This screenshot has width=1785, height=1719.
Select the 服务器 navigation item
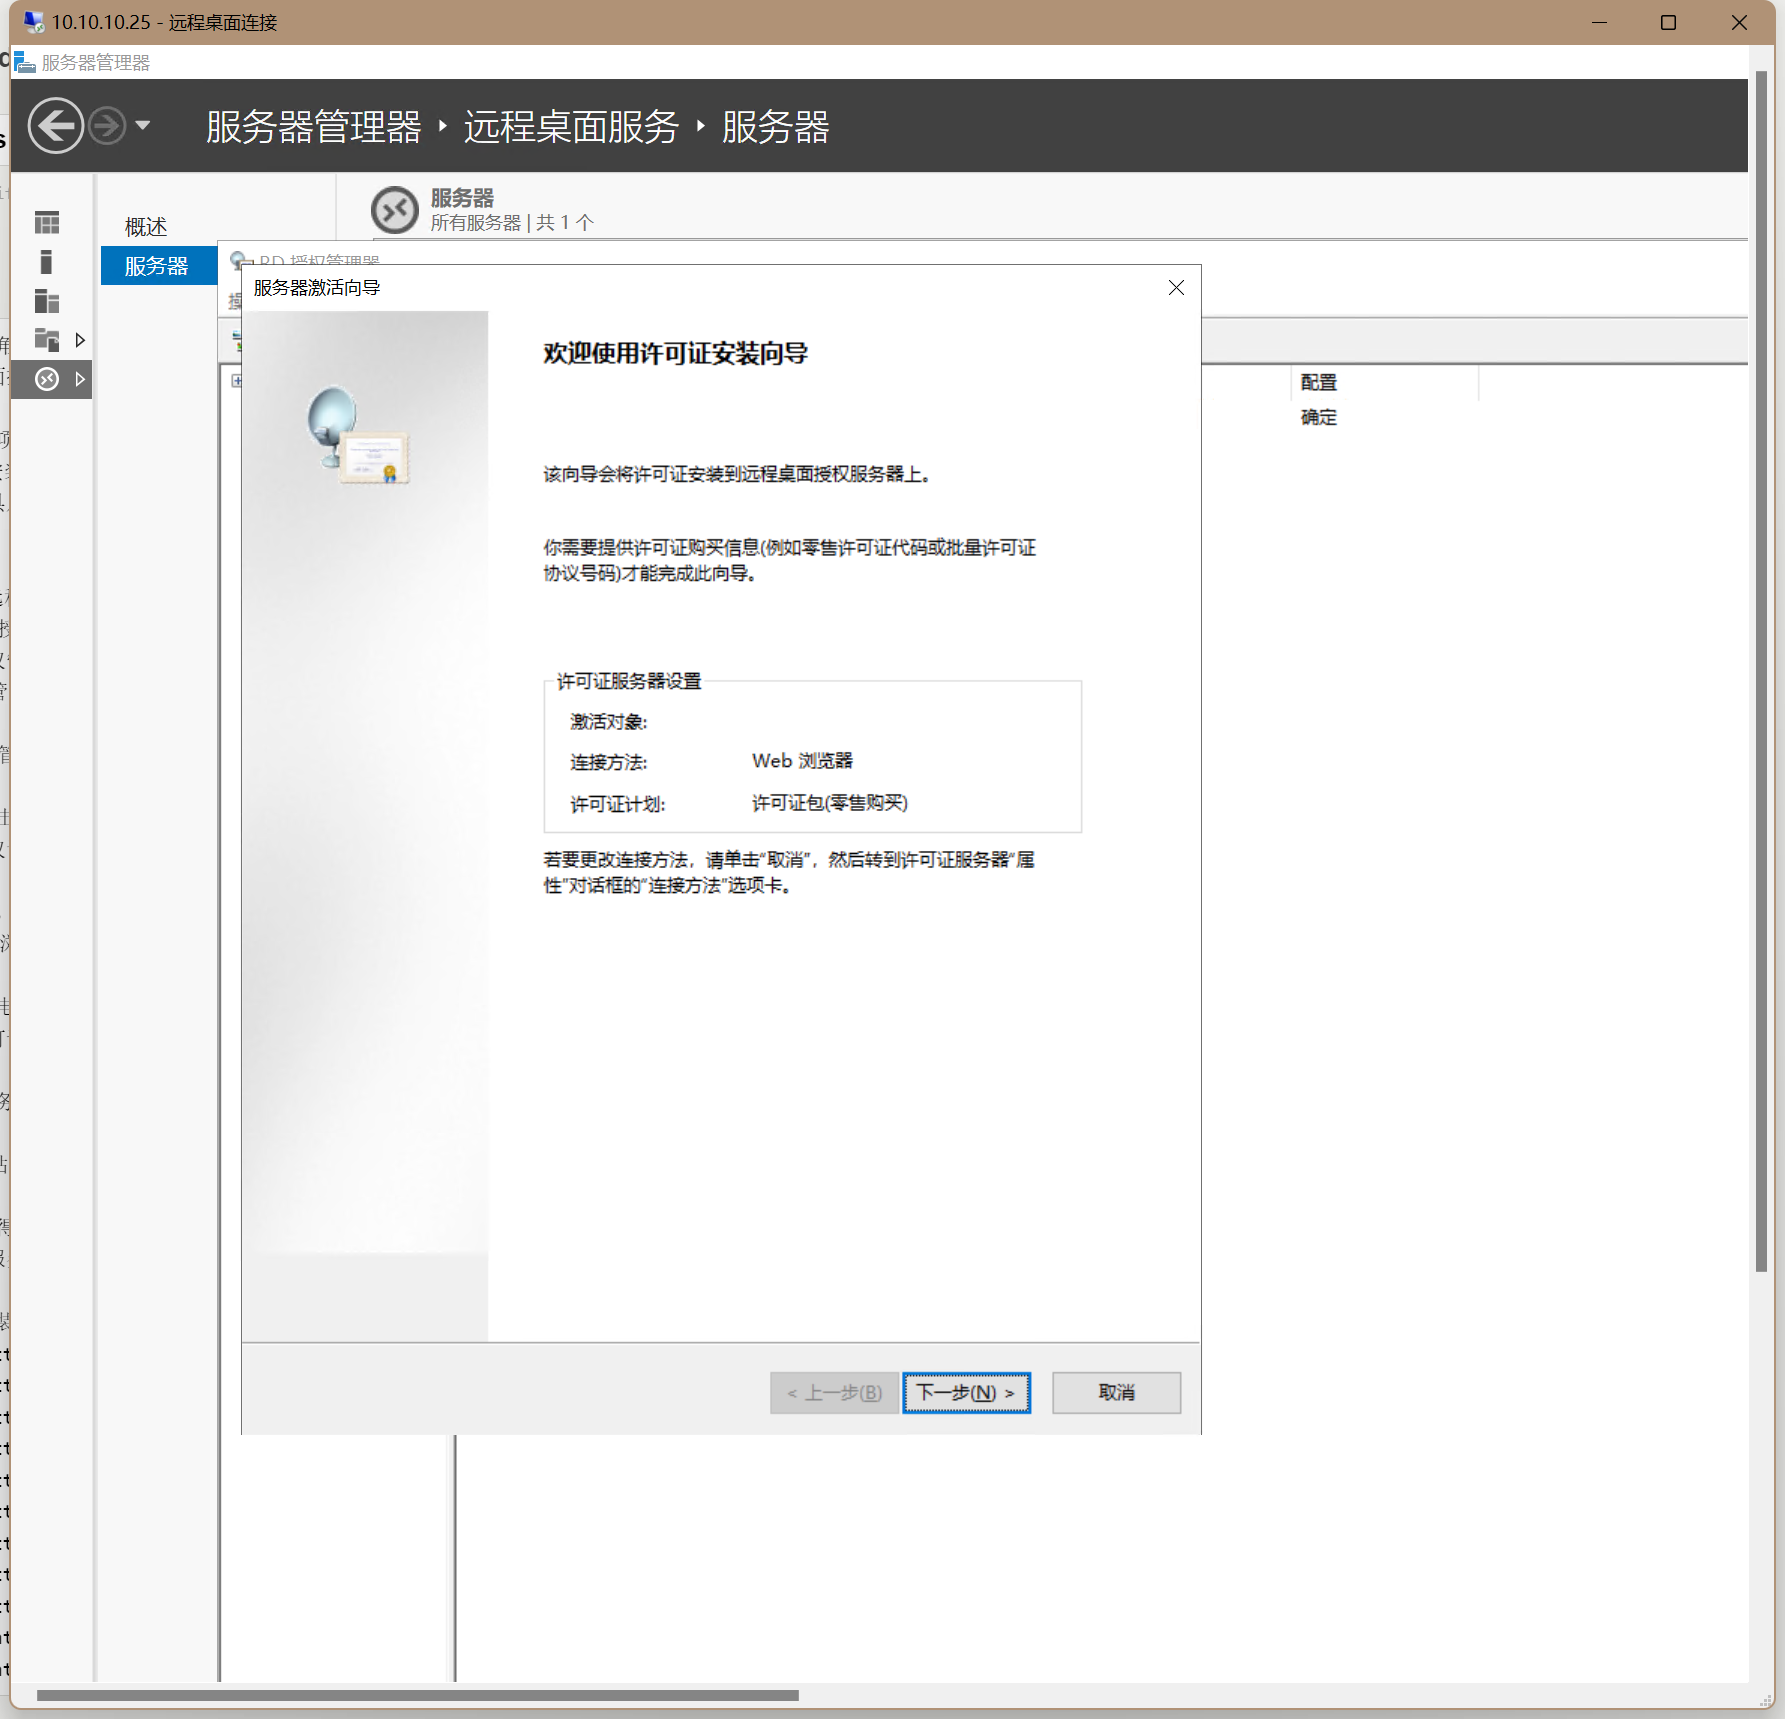(157, 266)
